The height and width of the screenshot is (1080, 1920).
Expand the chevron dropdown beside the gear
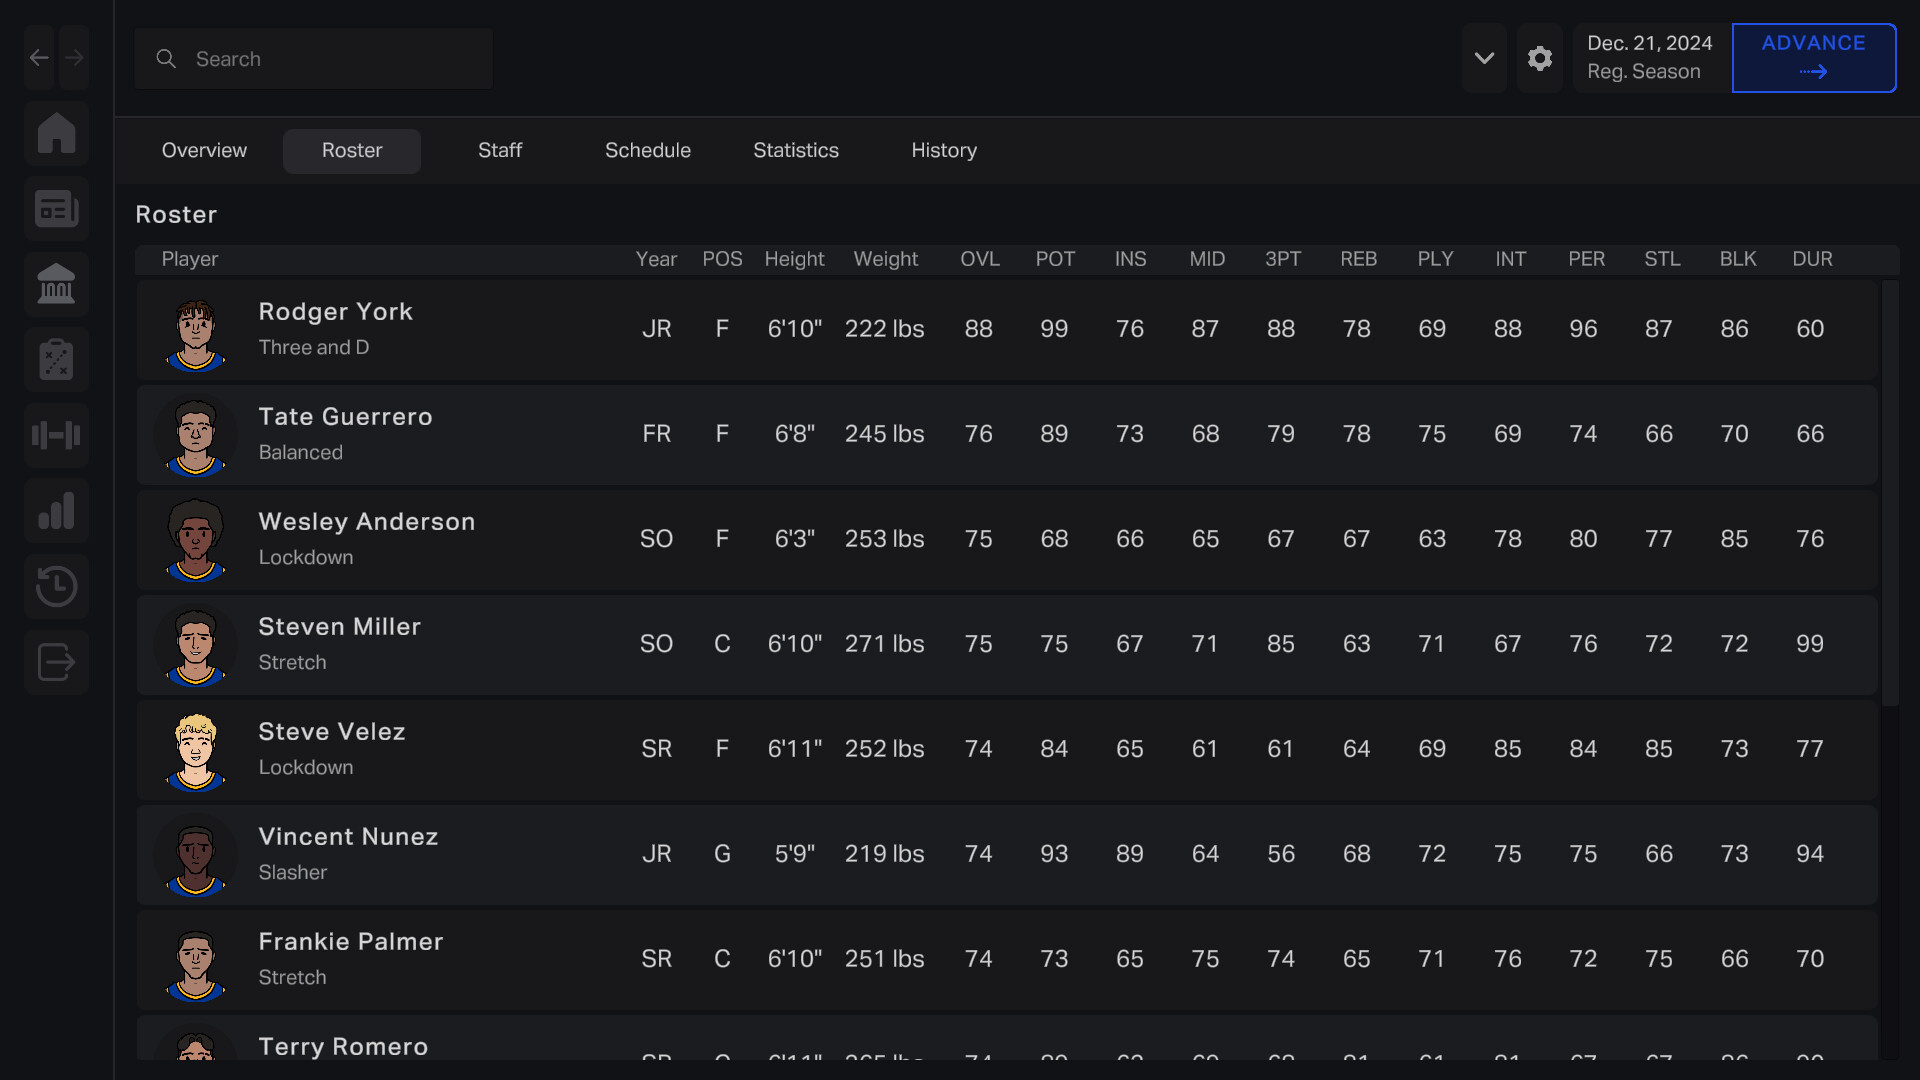(x=1484, y=58)
